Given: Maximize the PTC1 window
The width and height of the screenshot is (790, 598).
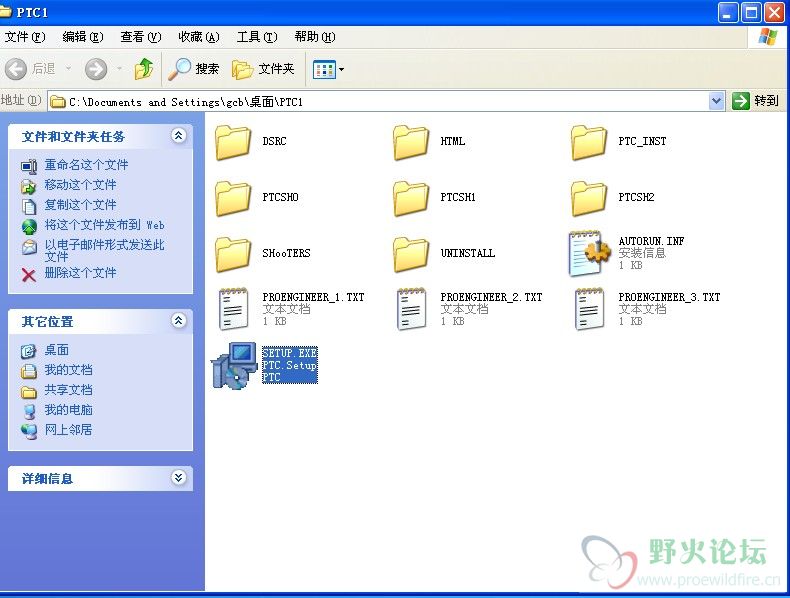Looking at the screenshot, I should [751, 12].
